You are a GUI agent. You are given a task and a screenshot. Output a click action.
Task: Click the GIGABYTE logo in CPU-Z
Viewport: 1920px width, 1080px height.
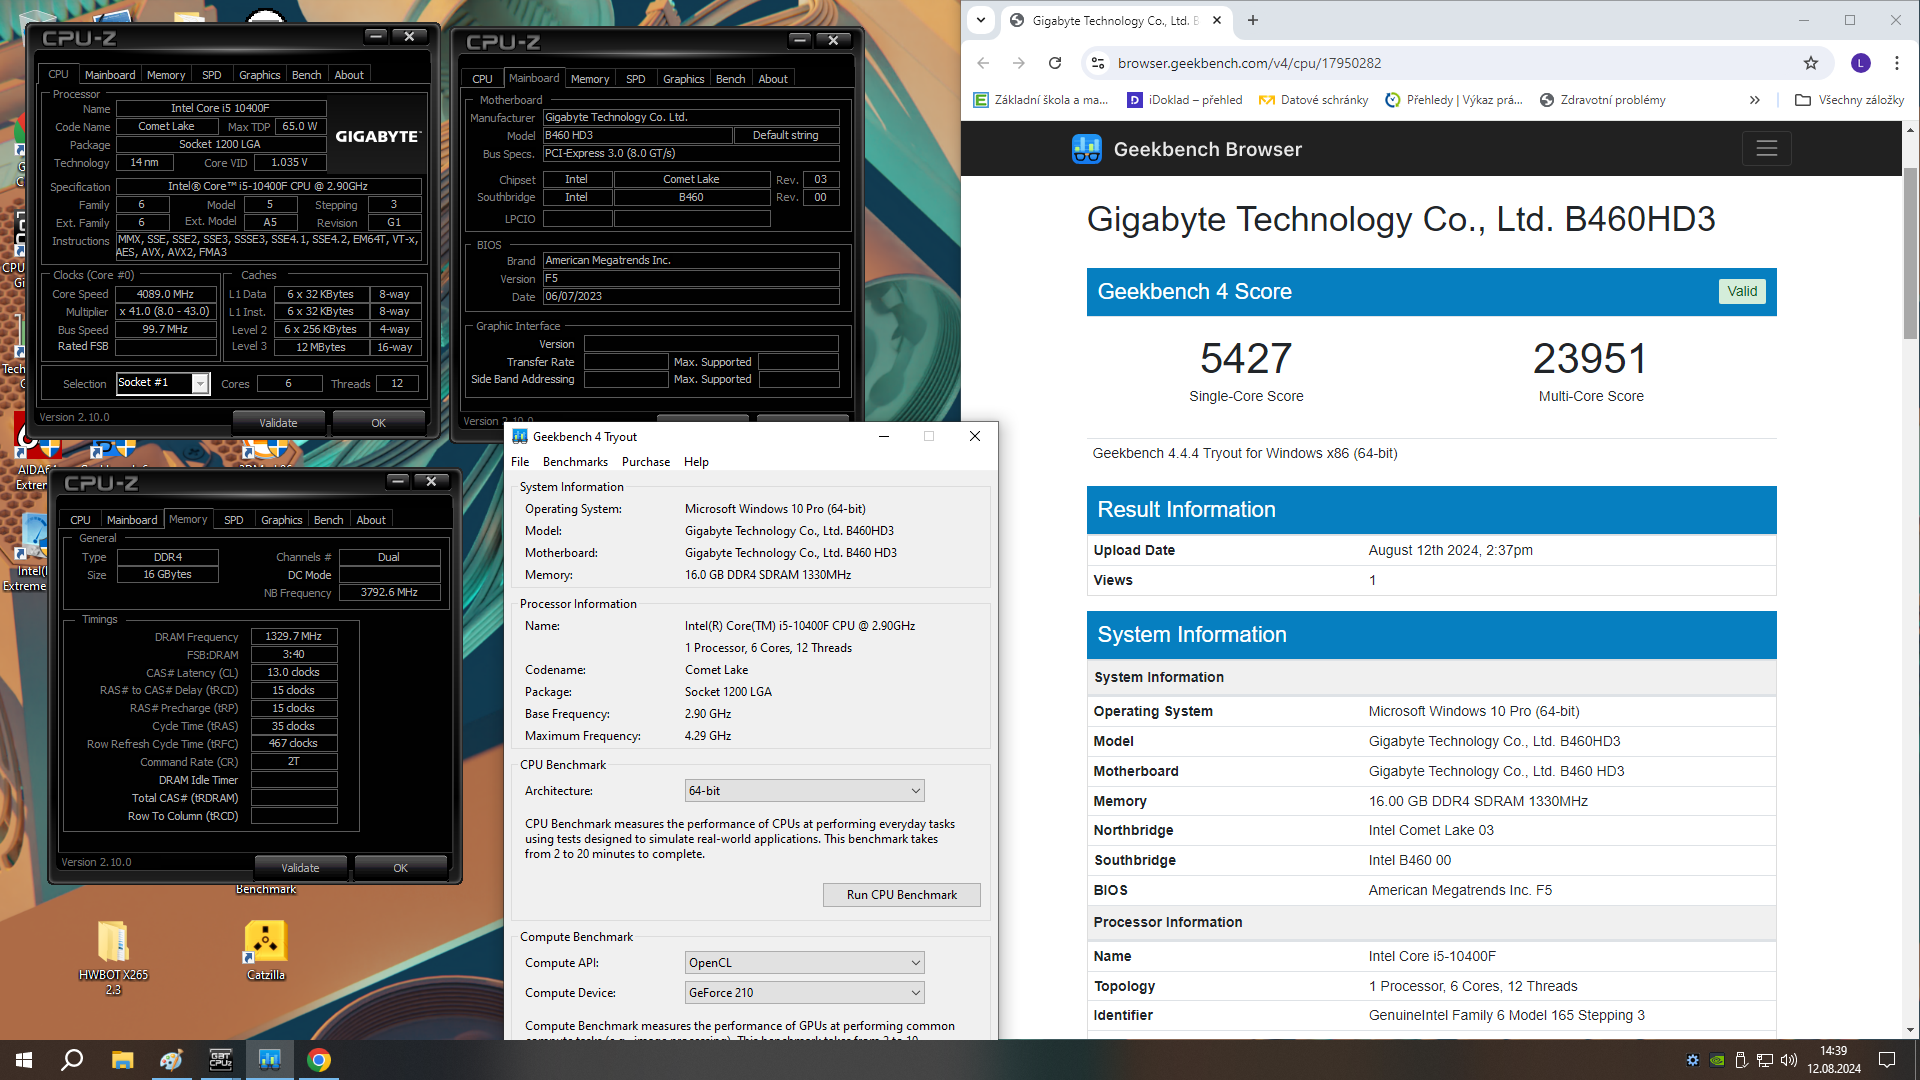coord(378,136)
